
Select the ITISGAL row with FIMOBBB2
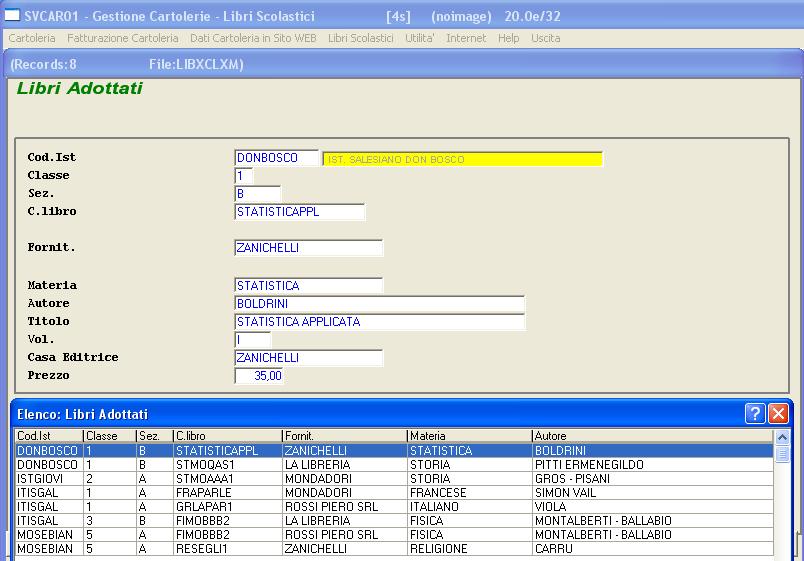tap(394, 520)
